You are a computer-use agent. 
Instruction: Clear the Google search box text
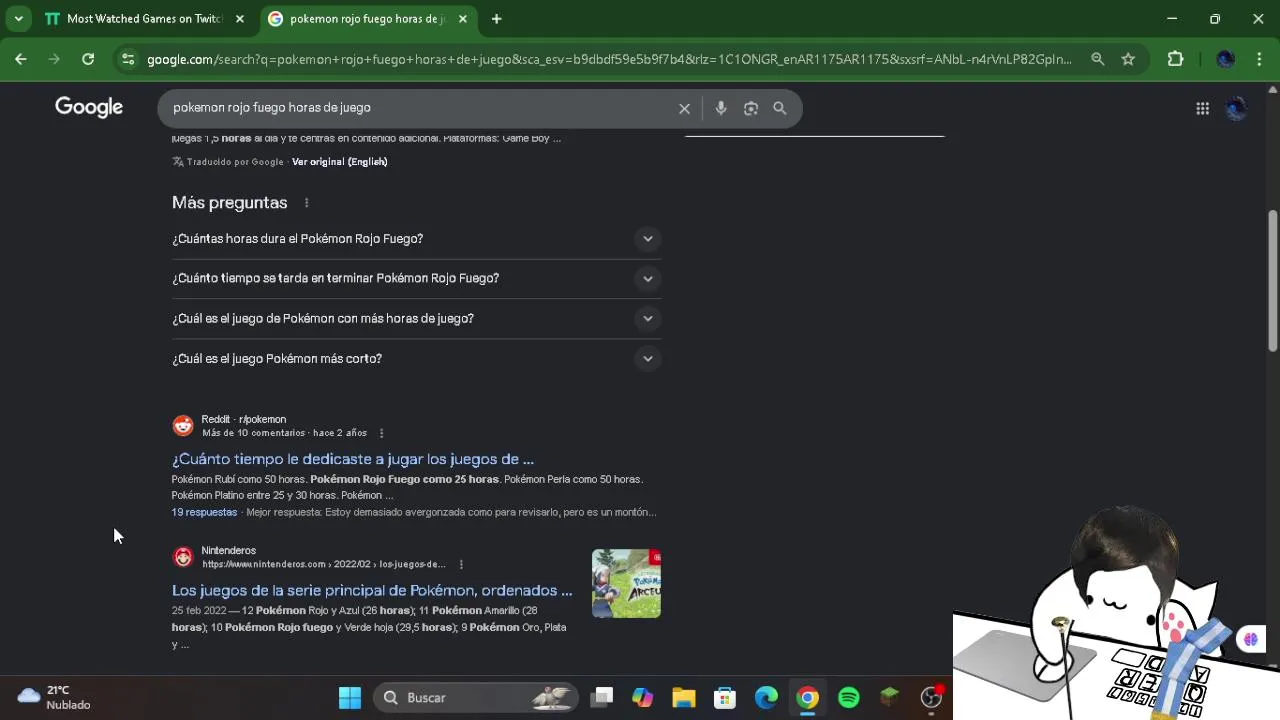coord(684,108)
